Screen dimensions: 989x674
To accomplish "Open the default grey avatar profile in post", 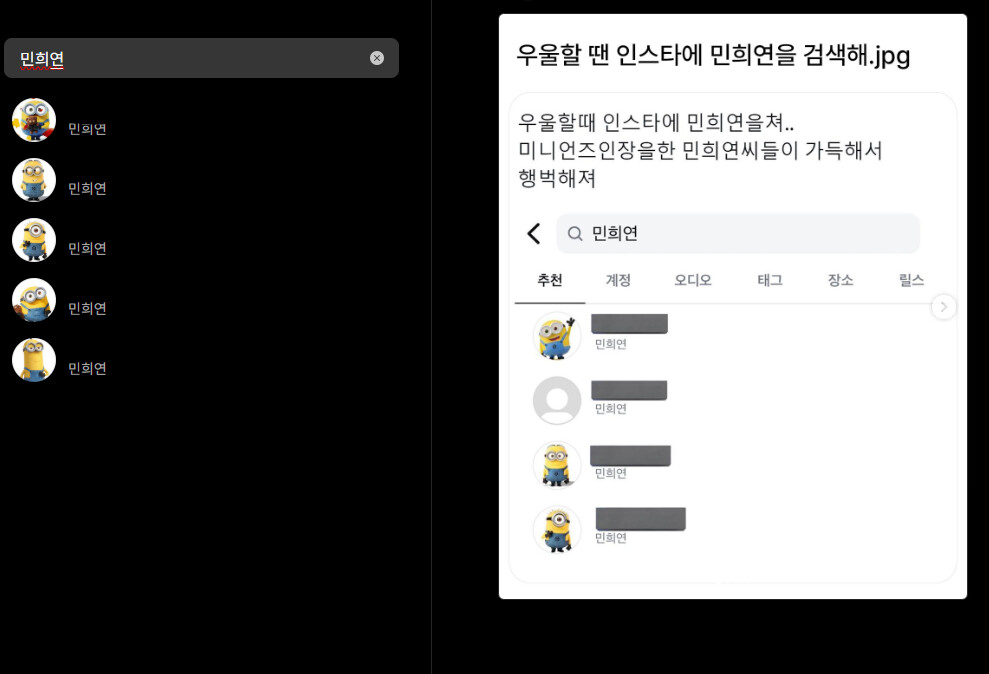I will pos(556,400).
